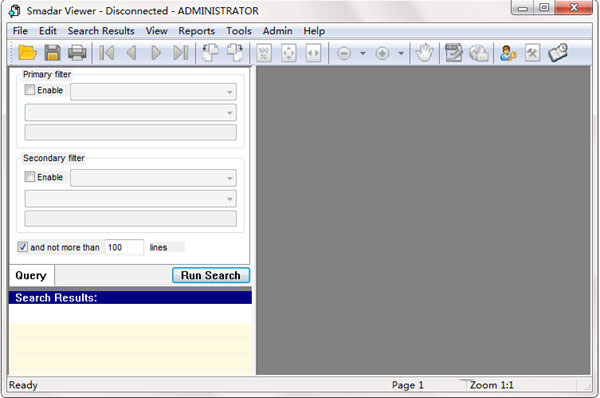Click the fit width icon
The image size is (600, 398).
click(313, 53)
